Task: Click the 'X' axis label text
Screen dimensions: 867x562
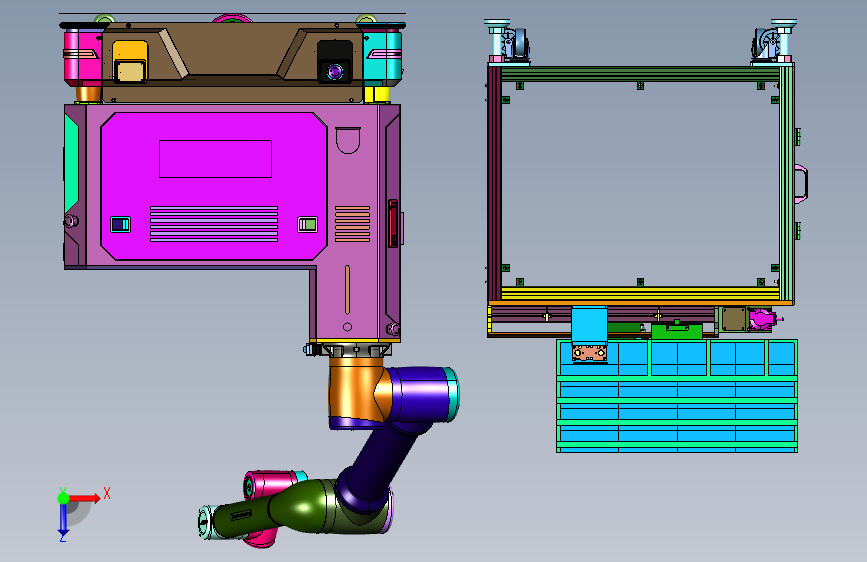Action: coord(107,493)
